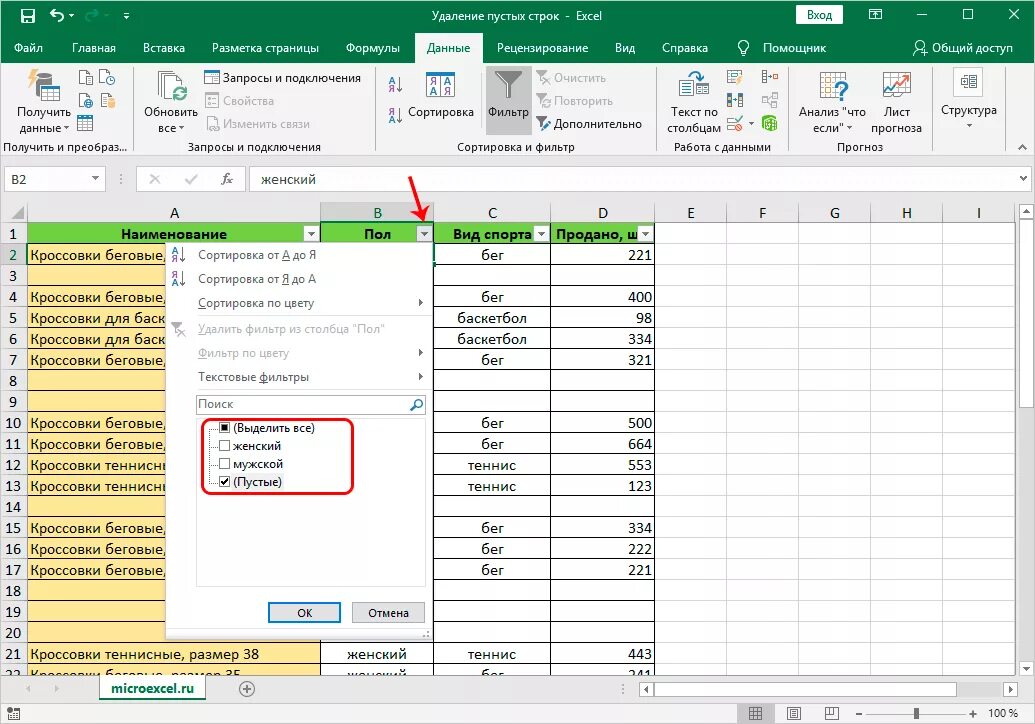
Task: Click zoom out minus icon
Action: pos(859,713)
